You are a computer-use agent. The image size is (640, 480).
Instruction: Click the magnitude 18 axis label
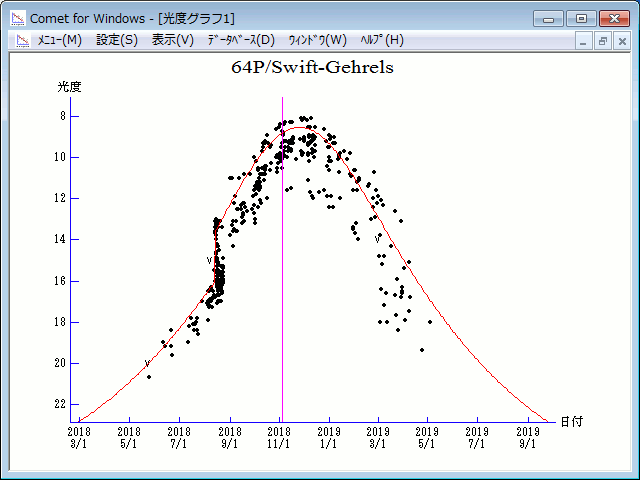pyautogui.click(x=60, y=322)
